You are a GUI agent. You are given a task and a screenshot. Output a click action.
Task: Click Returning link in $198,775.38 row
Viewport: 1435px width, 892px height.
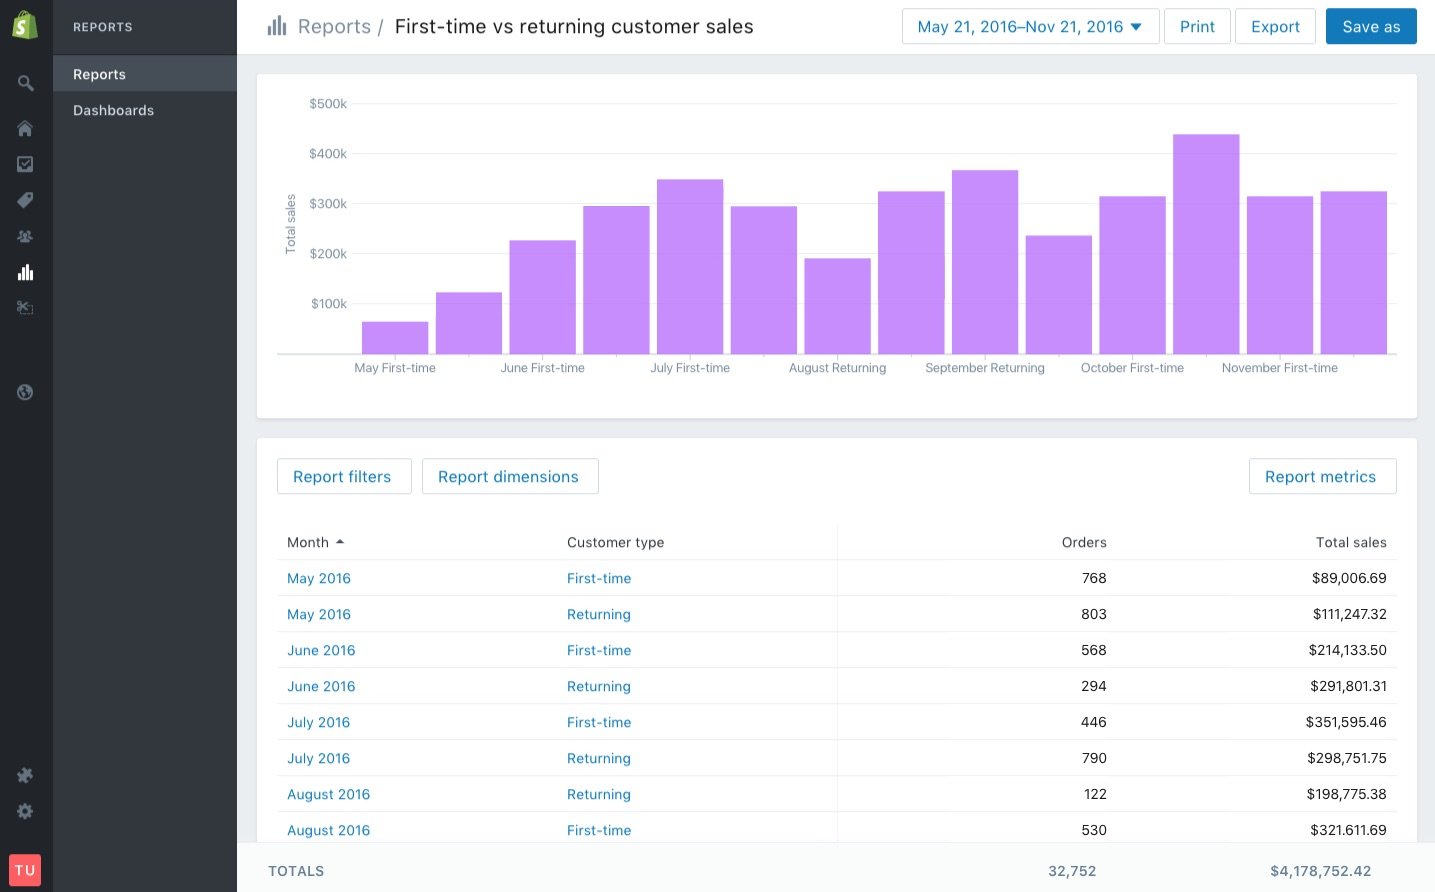599,794
